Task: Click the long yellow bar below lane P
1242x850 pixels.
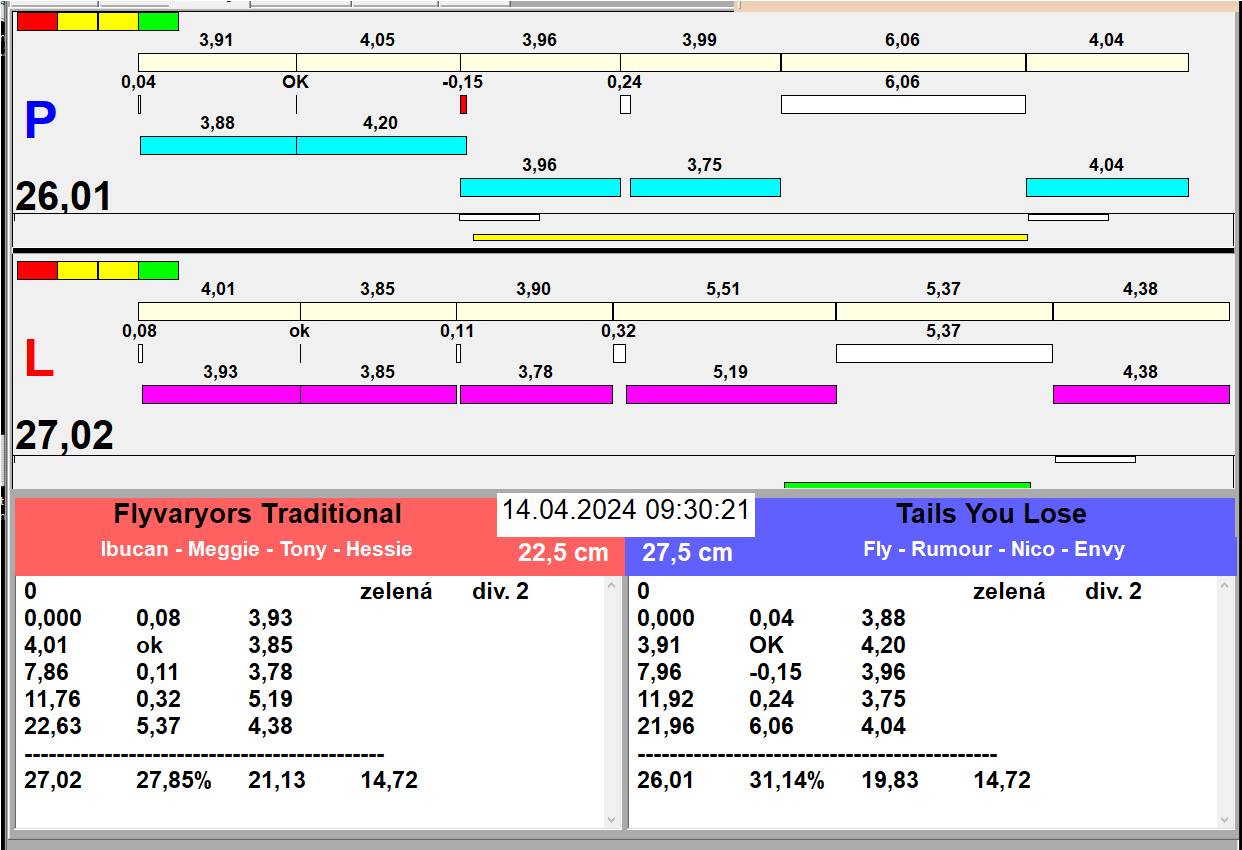Action: [750, 237]
